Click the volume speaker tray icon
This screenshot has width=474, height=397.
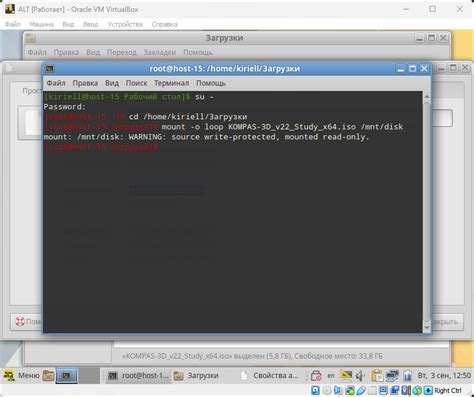point(360,376)
